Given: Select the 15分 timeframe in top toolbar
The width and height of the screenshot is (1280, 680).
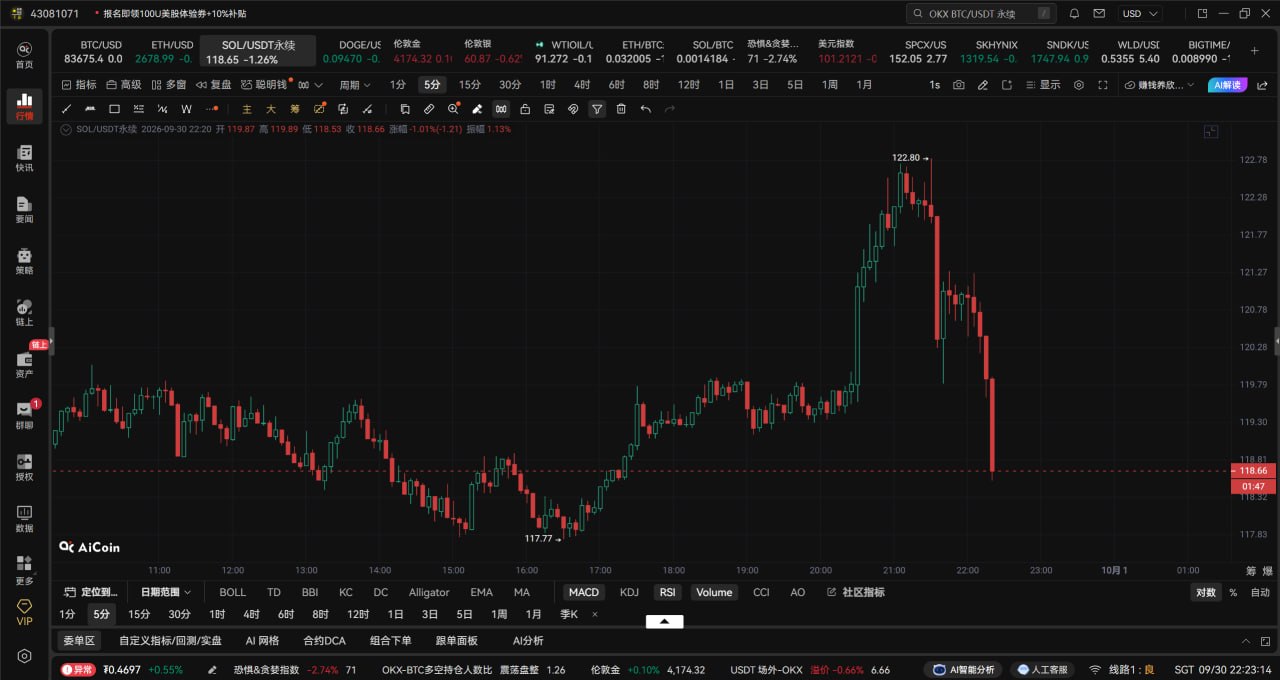Looking at the screenshot, I should tap(469, 85).
